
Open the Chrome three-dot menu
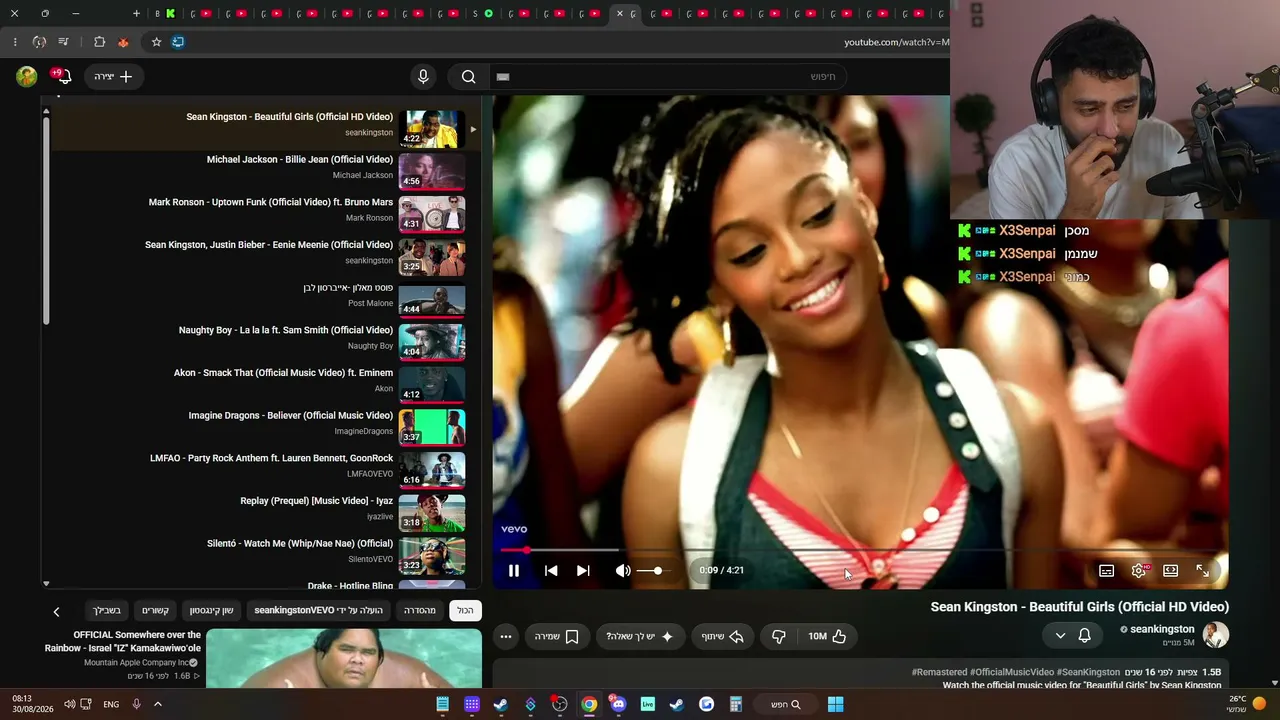pyautogui.click(x=15, y=42)
